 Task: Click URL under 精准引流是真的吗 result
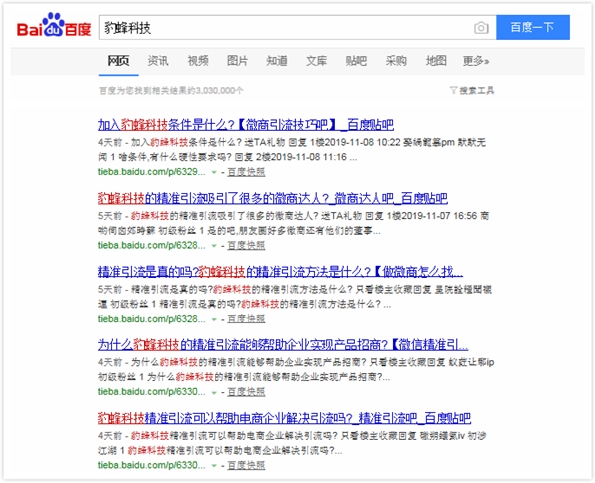(151, 319)
